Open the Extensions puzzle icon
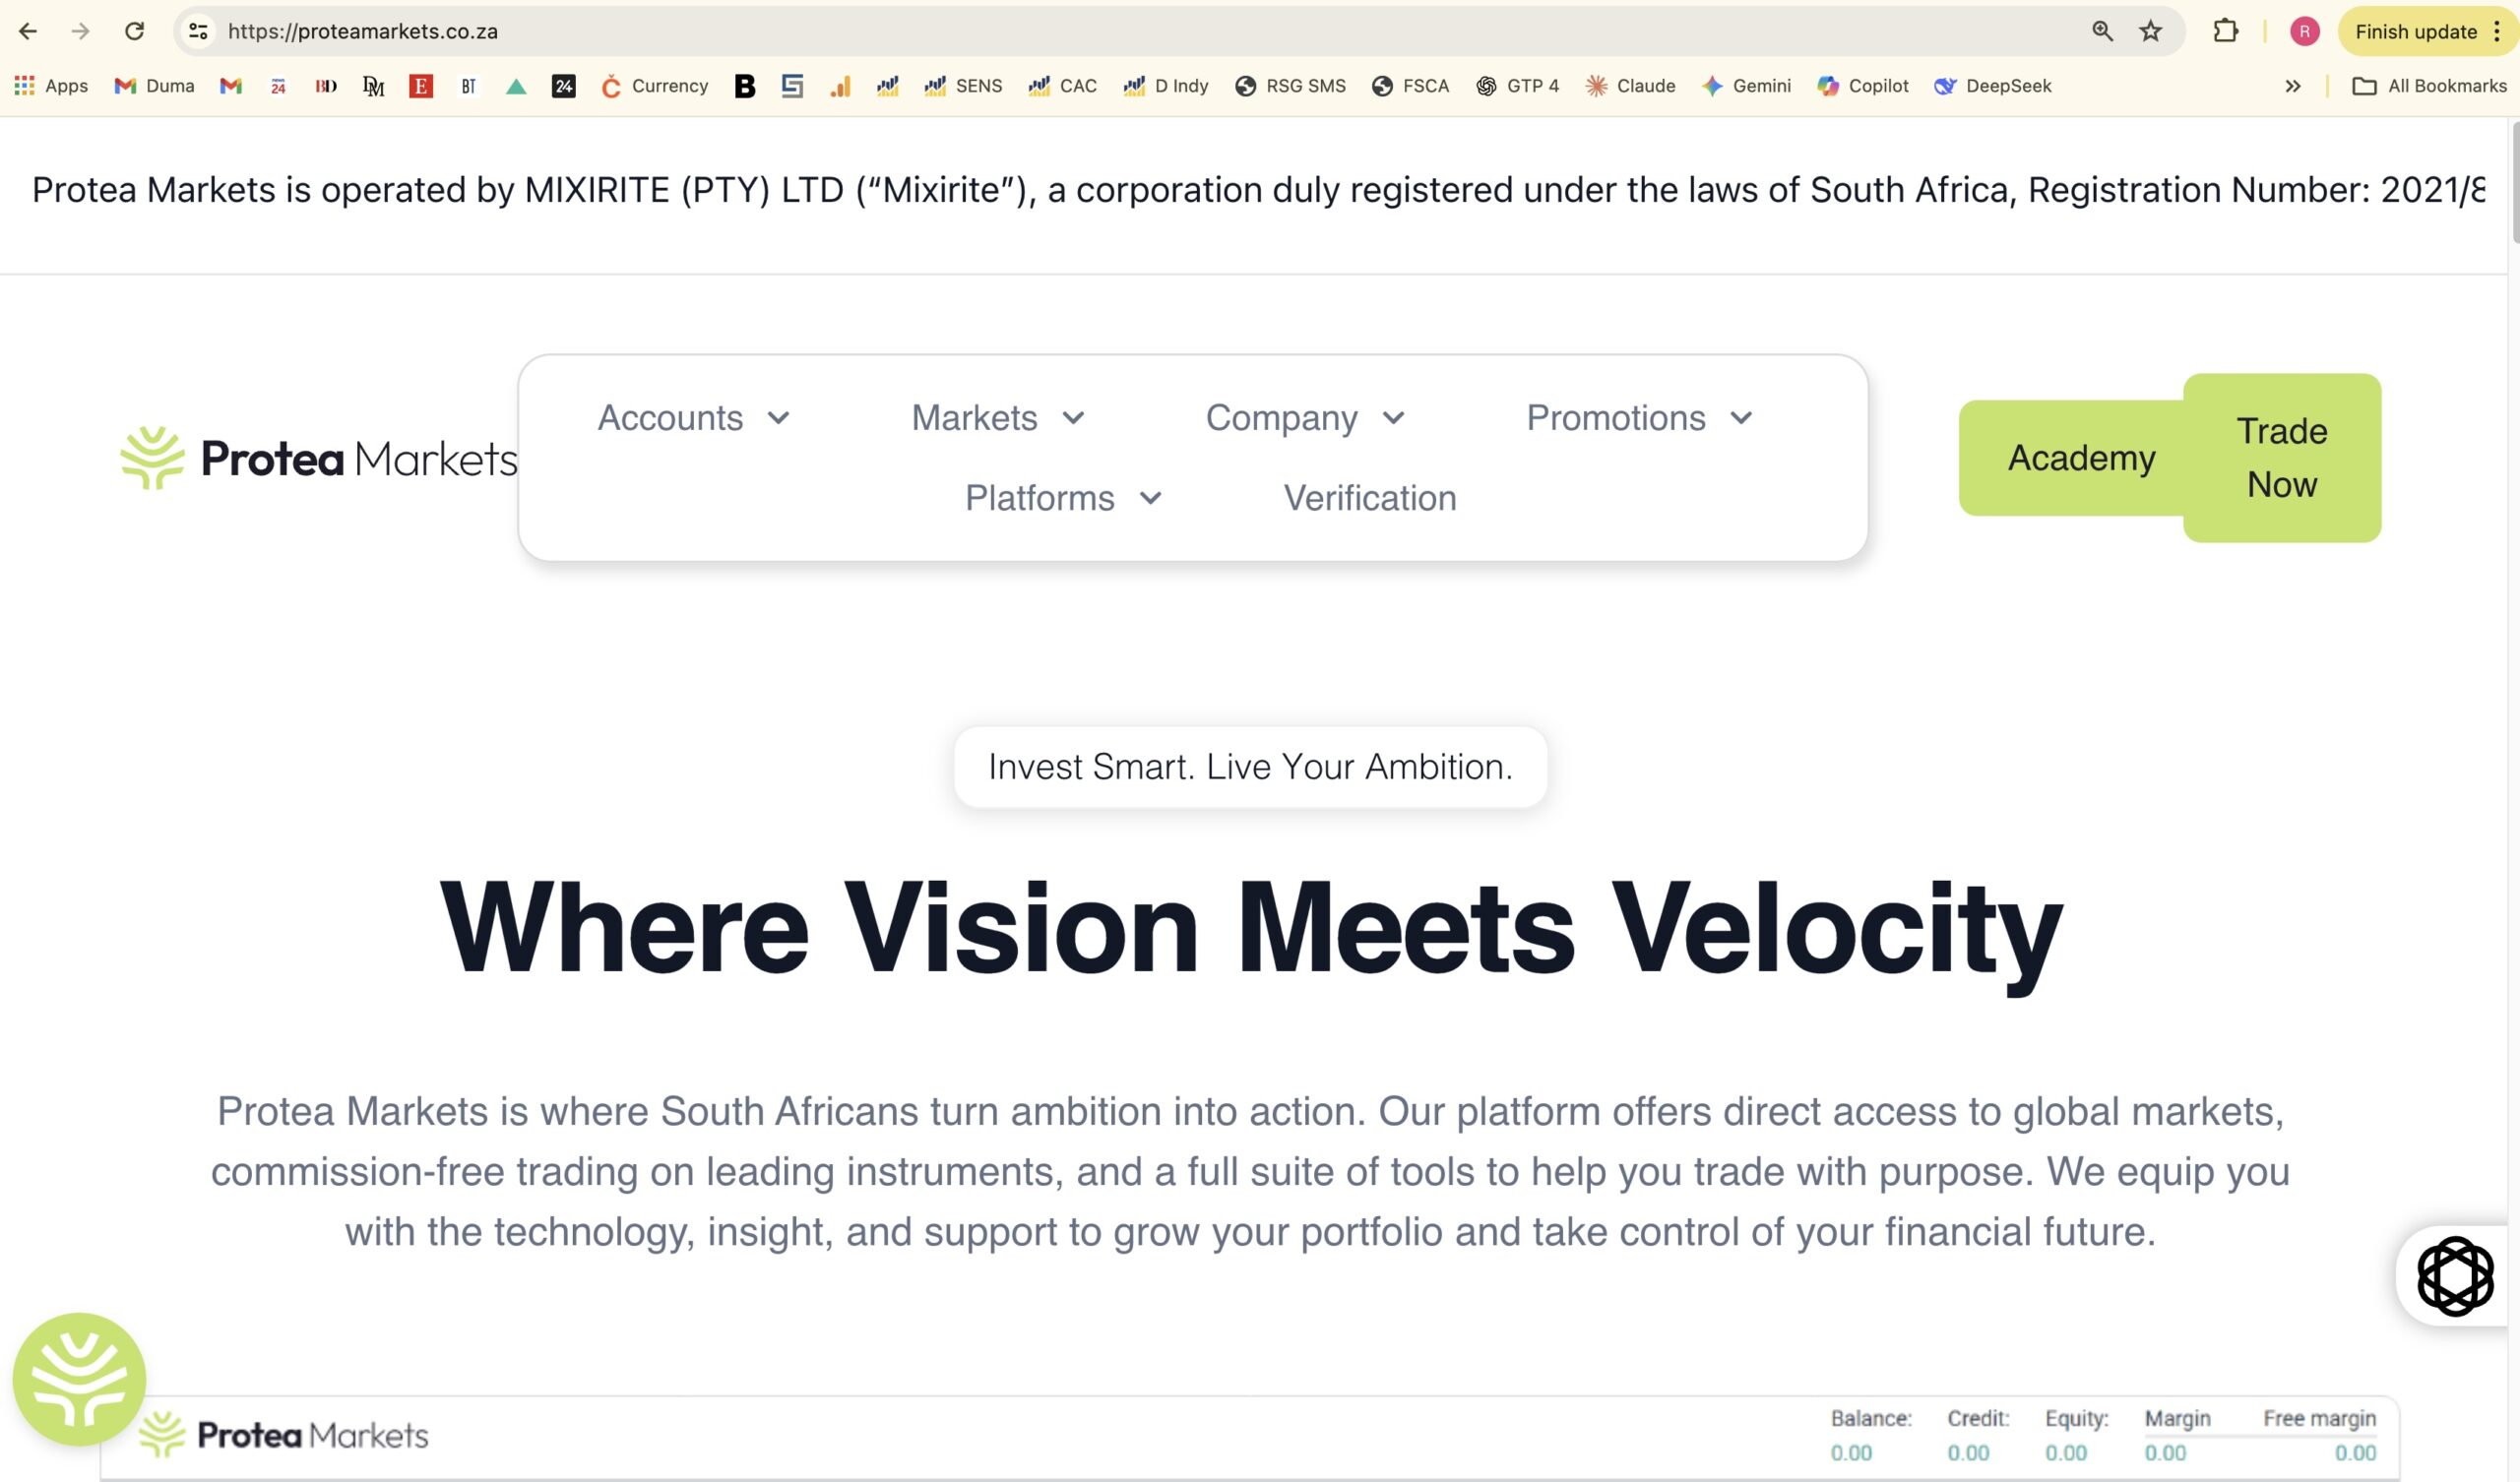Screen dimensions: 2520x1482 pyautogui.click(x=2225, y=31)
